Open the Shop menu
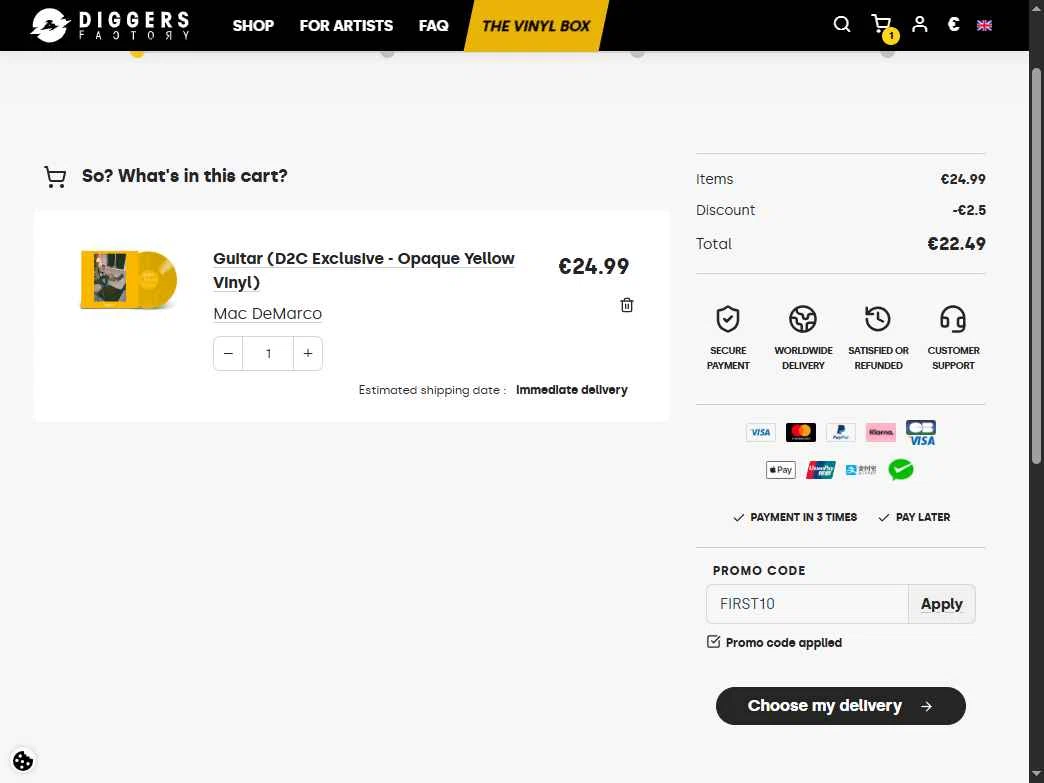The image size is (1044, 783). pos(253,25)
